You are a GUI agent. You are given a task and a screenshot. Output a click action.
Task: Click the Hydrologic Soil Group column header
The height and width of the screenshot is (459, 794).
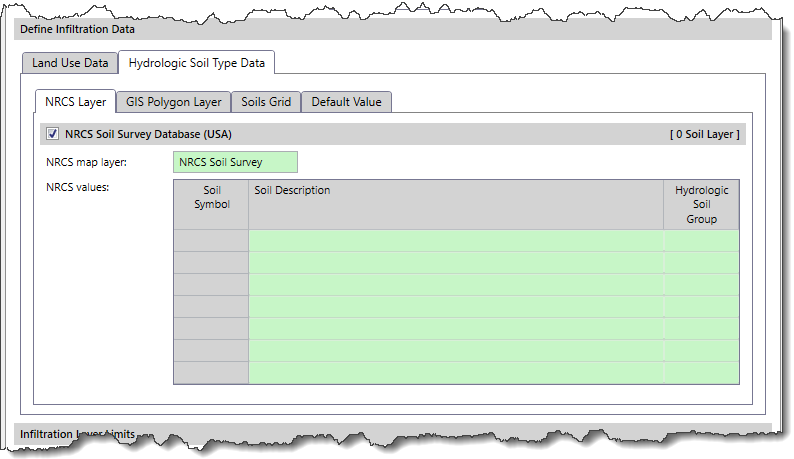coord(701,205)
